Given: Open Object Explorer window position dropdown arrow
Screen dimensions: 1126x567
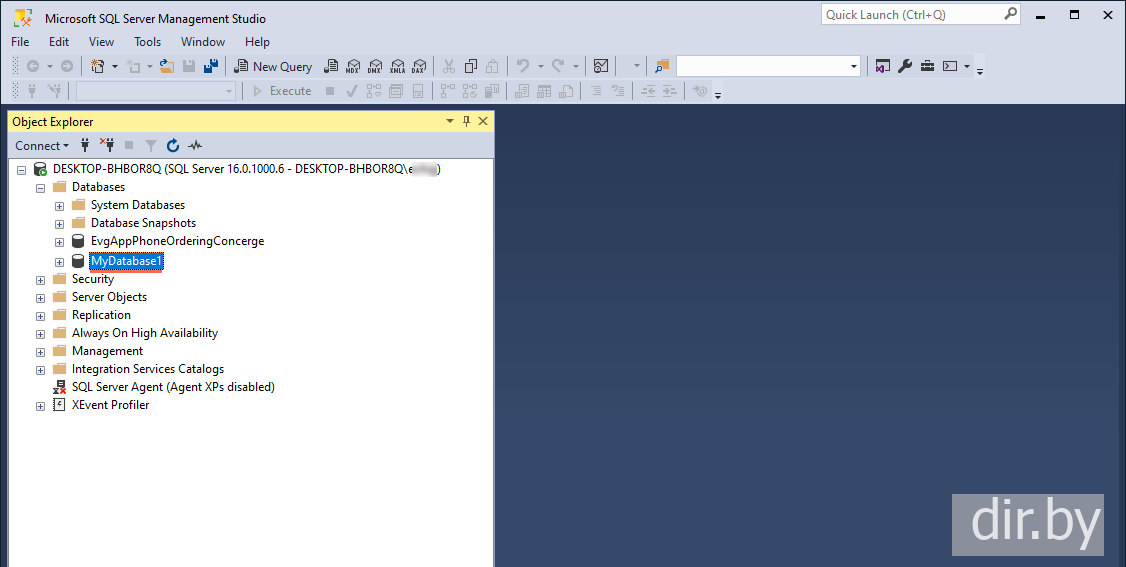Looking at the screenshot, I should (x=450, y=121).
